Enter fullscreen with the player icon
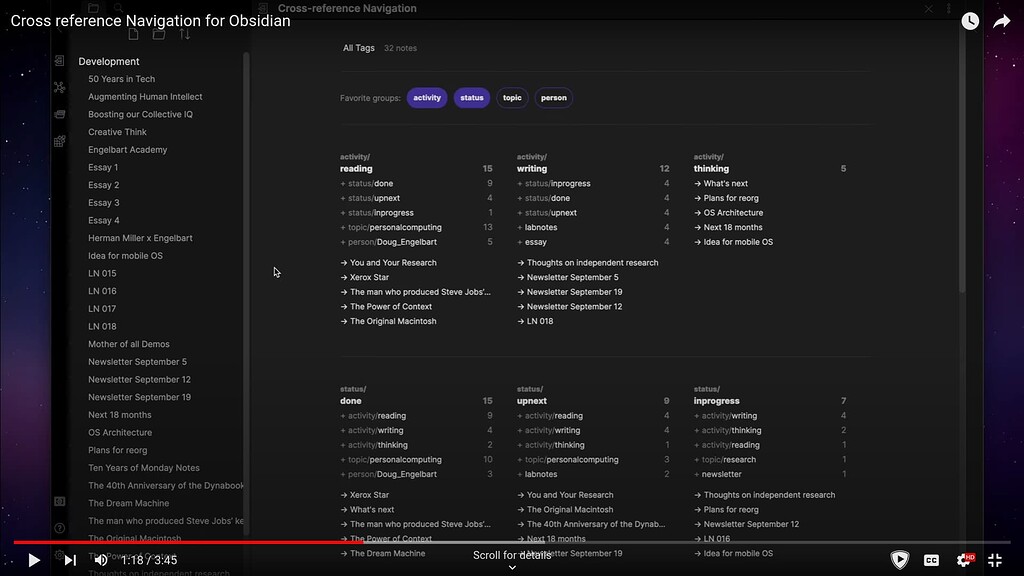This screenshot has height=576, width=1024. (995, 560)
